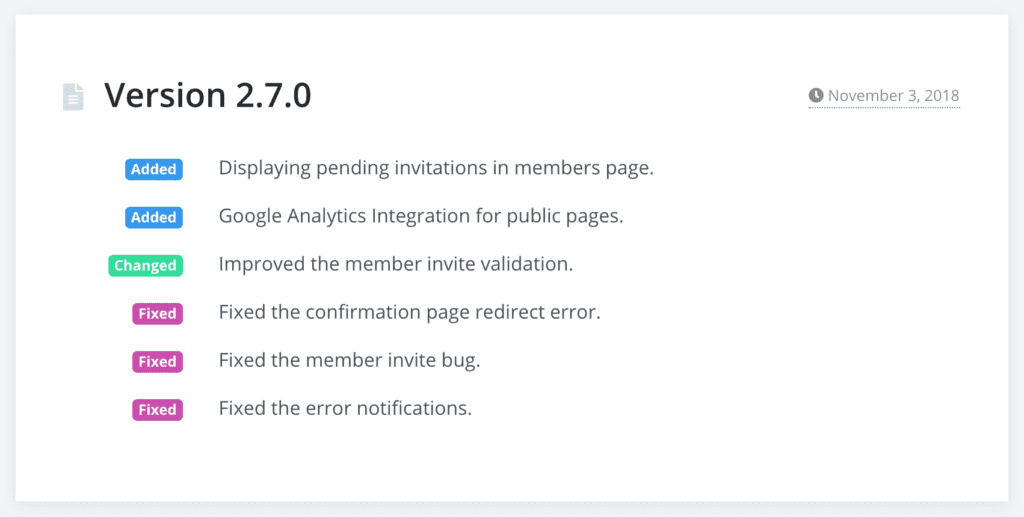Click the Added badge for pending invitations
The width and height of the screenshot is (1024, 517).
tap(154, 169)
